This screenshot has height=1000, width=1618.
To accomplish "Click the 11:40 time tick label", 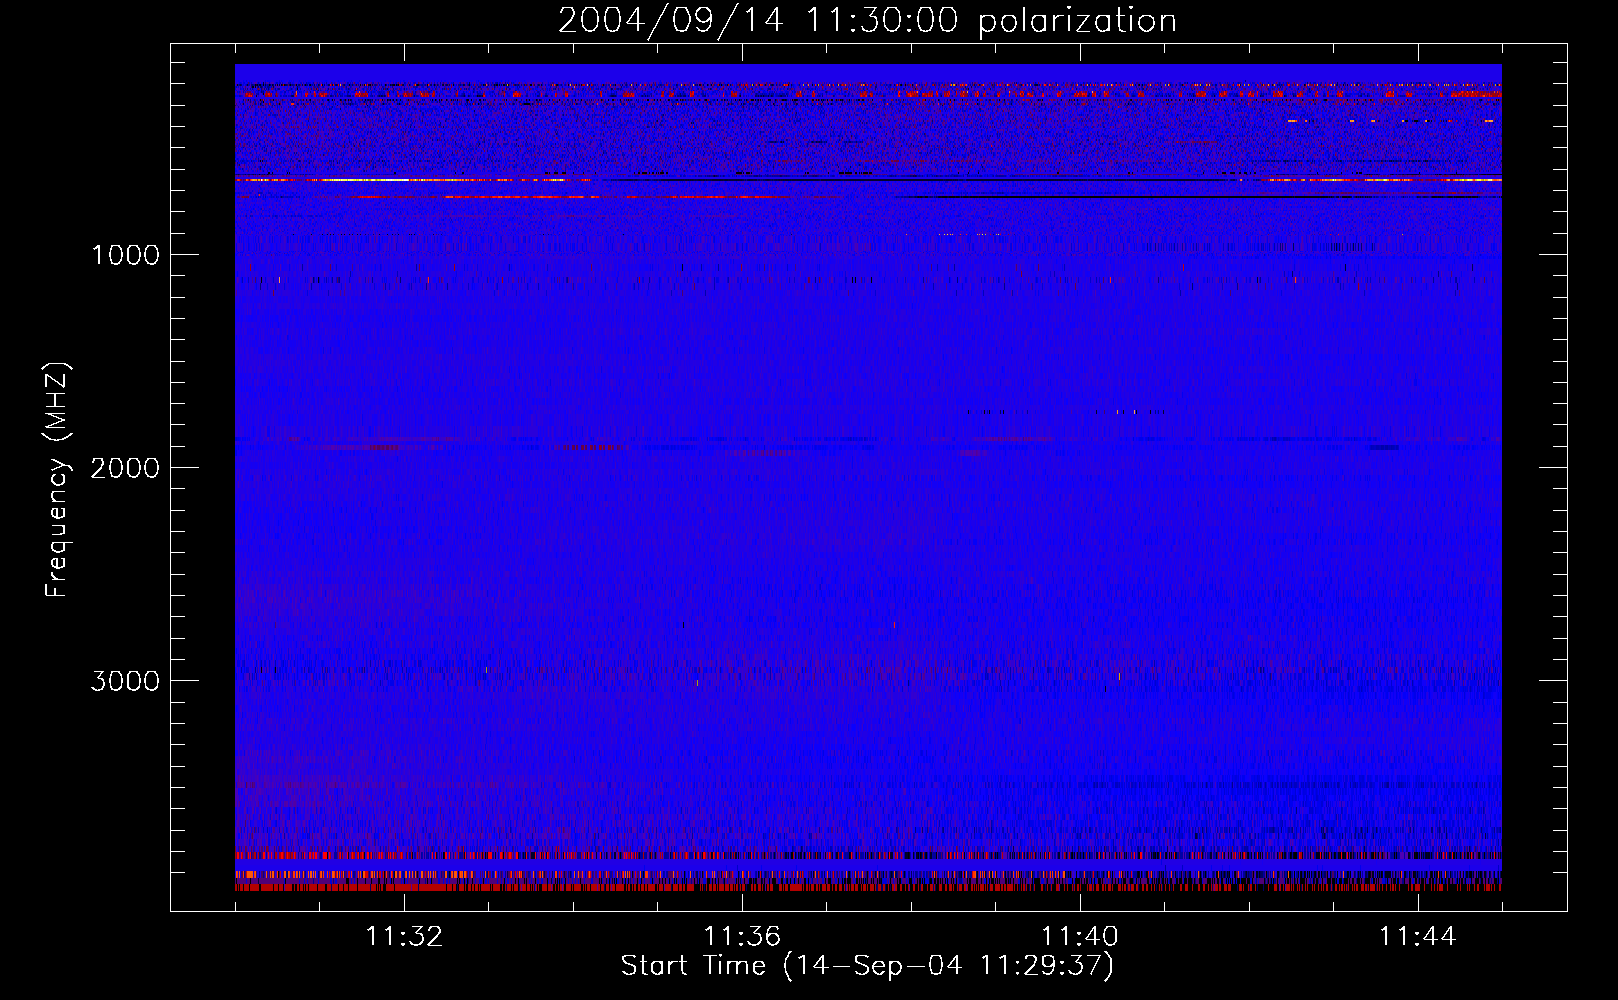I will click(x=1080, y=937).
